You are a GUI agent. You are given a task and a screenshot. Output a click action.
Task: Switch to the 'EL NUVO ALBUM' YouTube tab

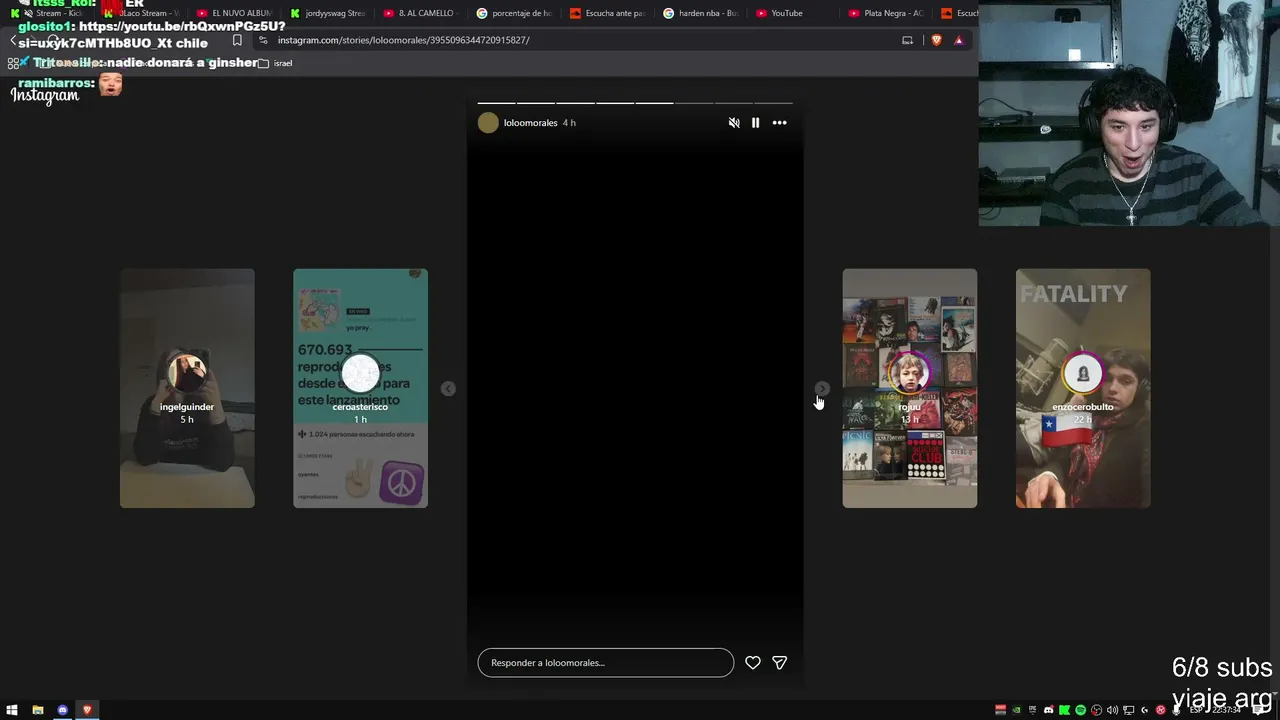click(234, 13)
